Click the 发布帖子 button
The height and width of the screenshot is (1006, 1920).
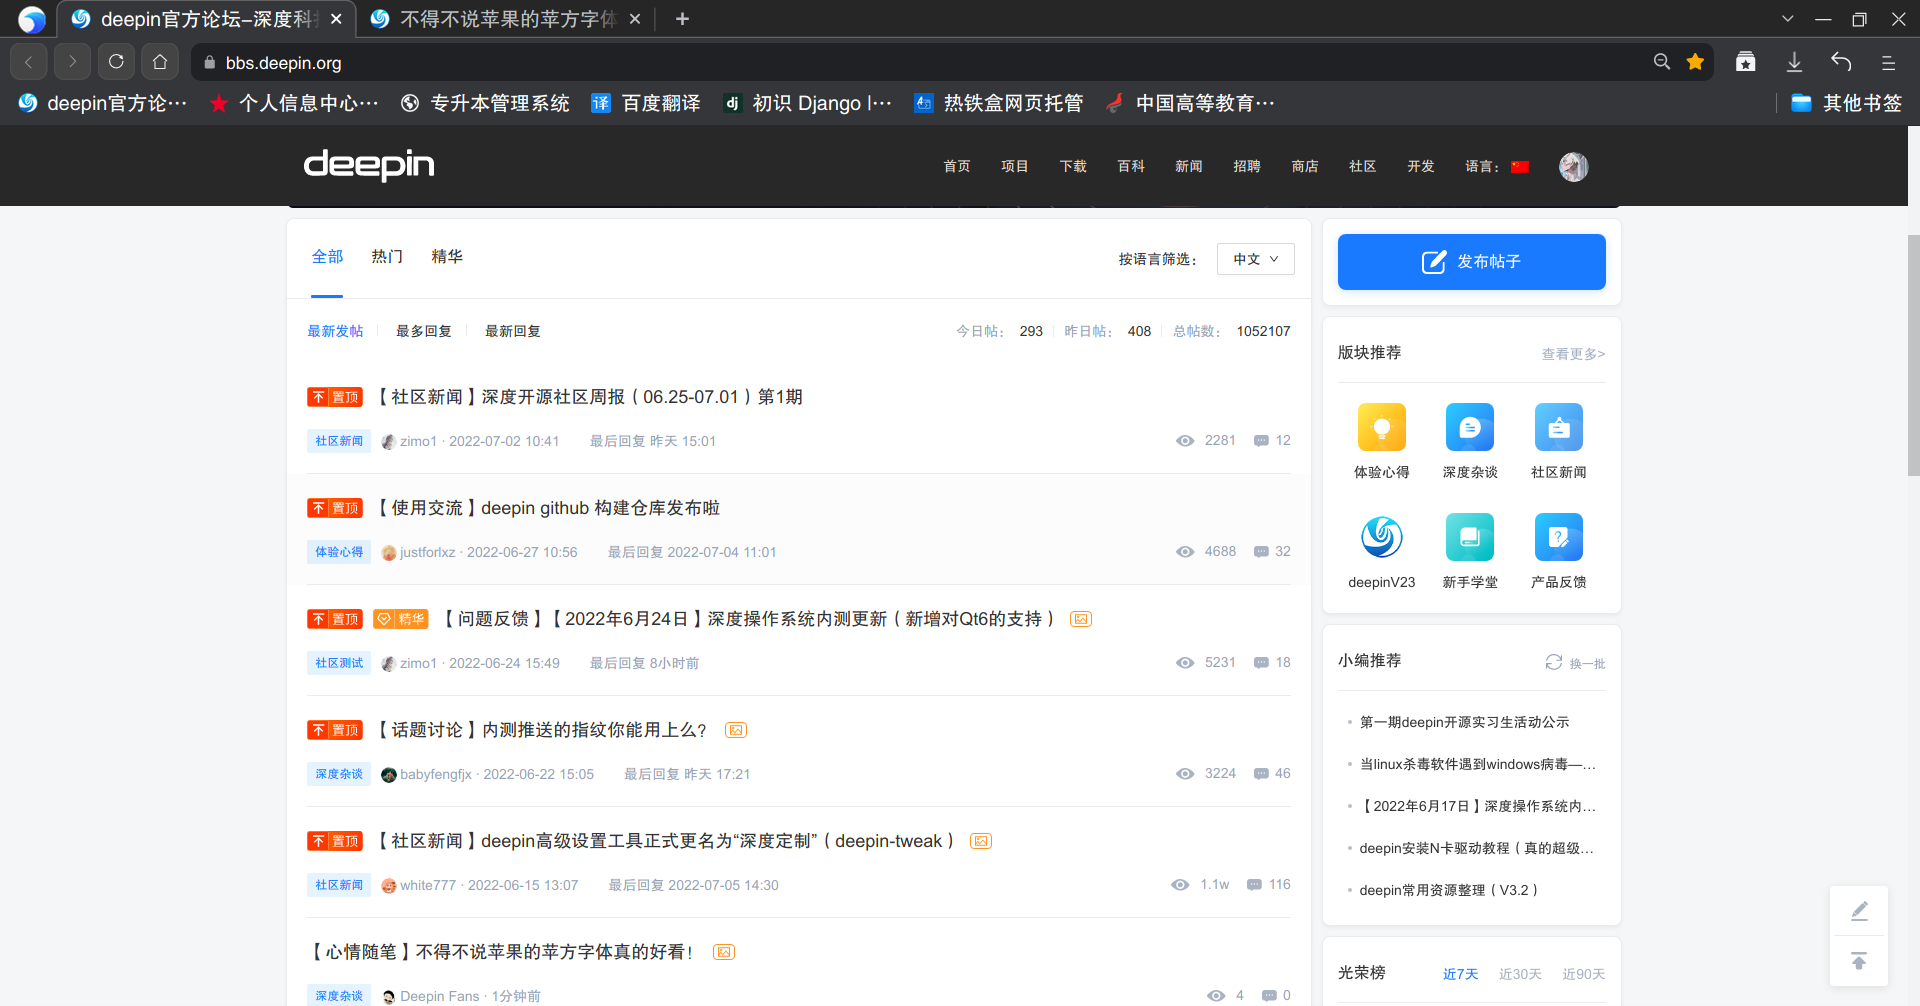tap(1471, 262)
